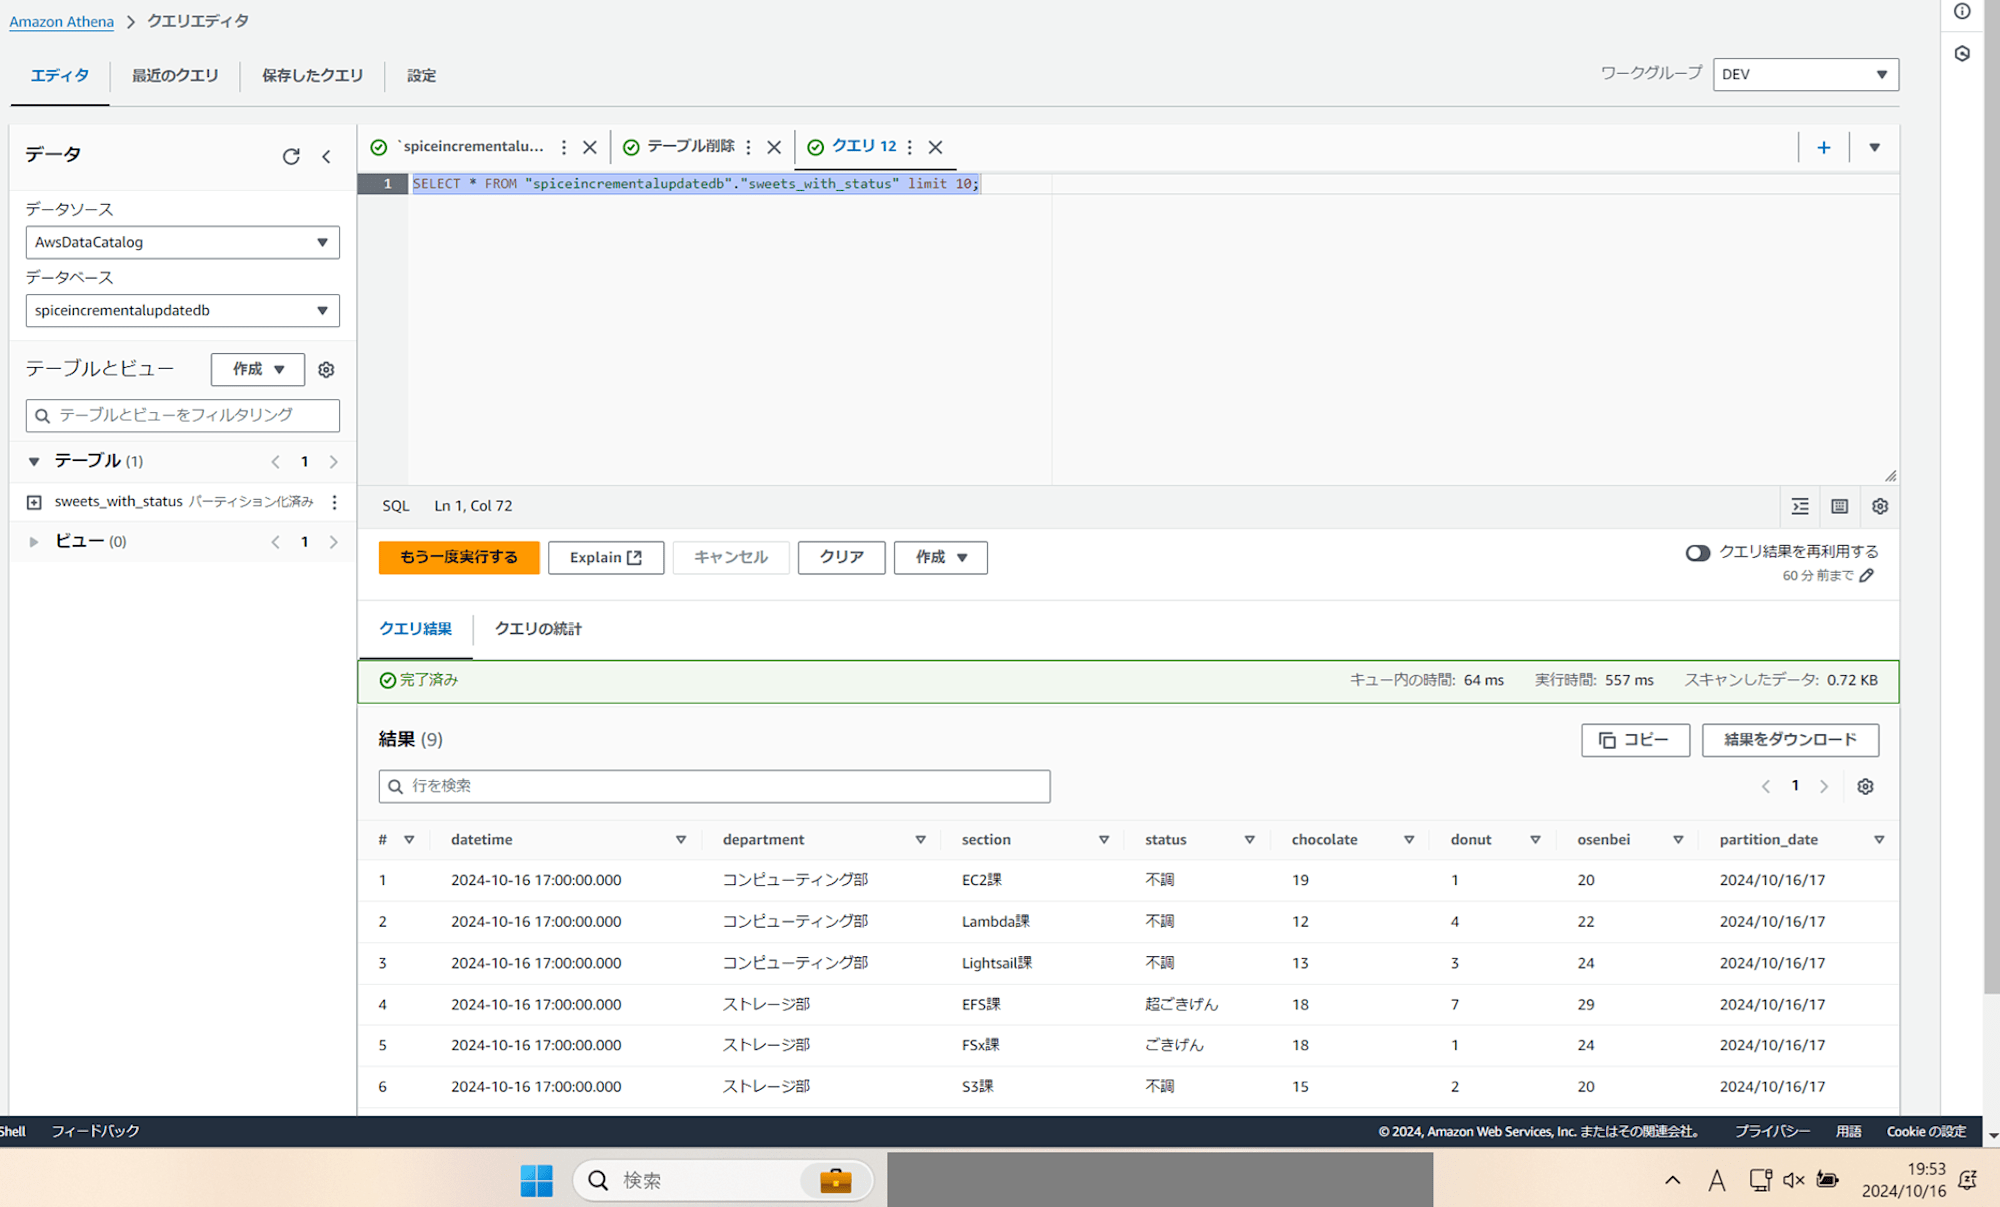Click the キャンセル button

[731, 557]
